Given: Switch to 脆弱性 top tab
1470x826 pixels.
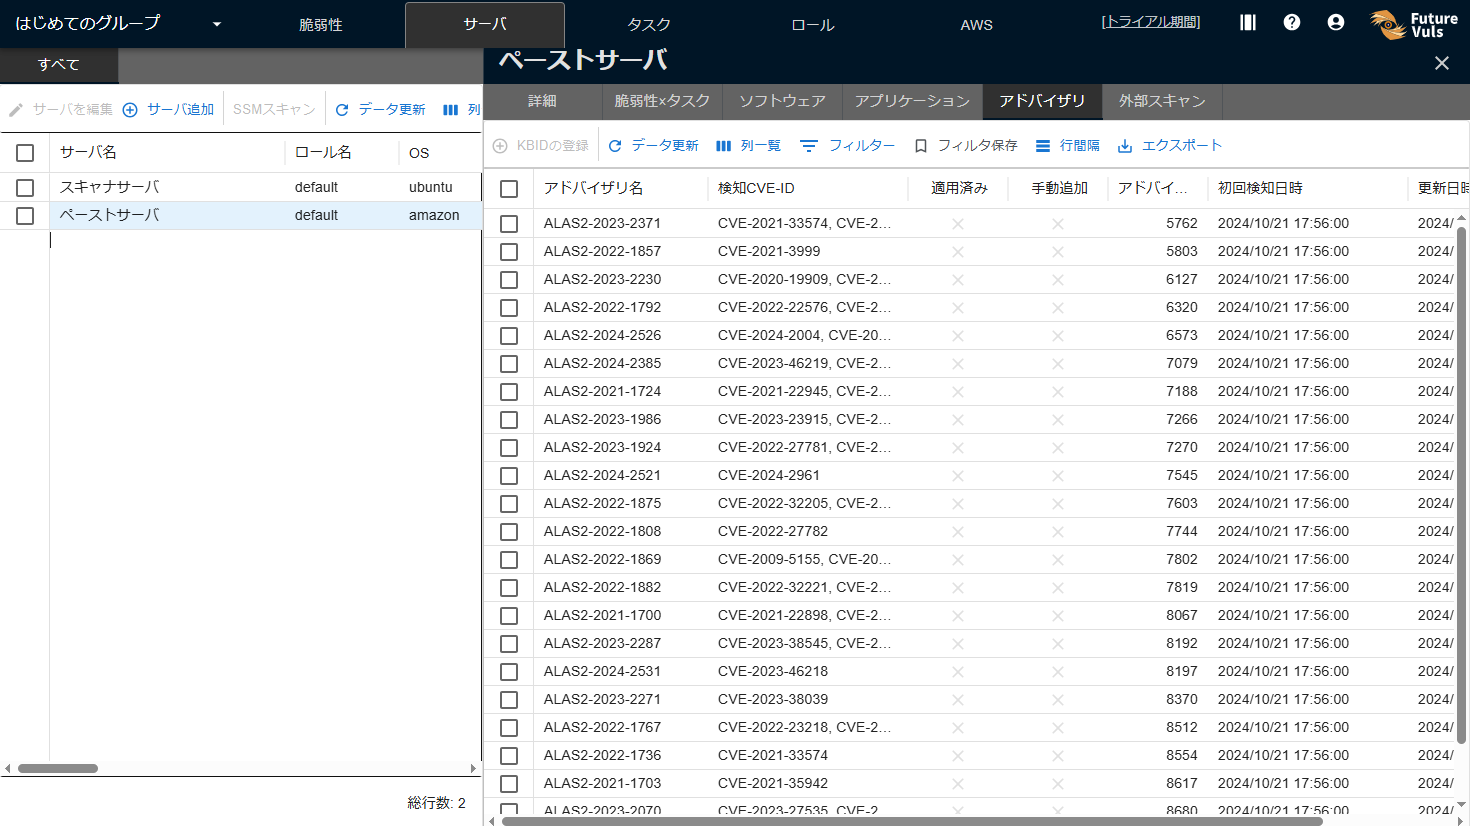Looking at the screenshot, I should point(321,25).
